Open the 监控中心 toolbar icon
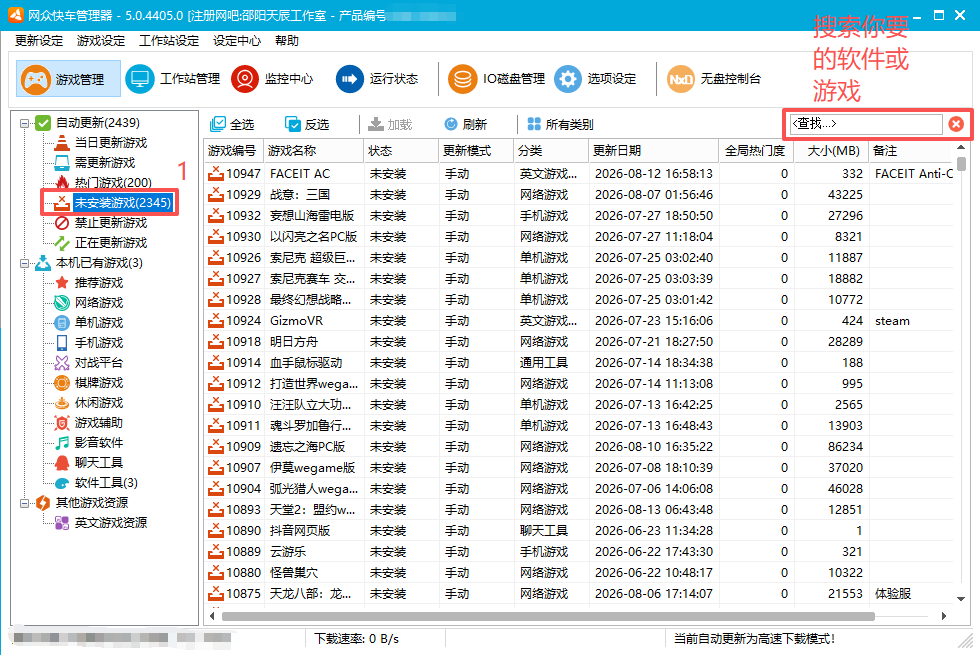 tap(272, 79)
